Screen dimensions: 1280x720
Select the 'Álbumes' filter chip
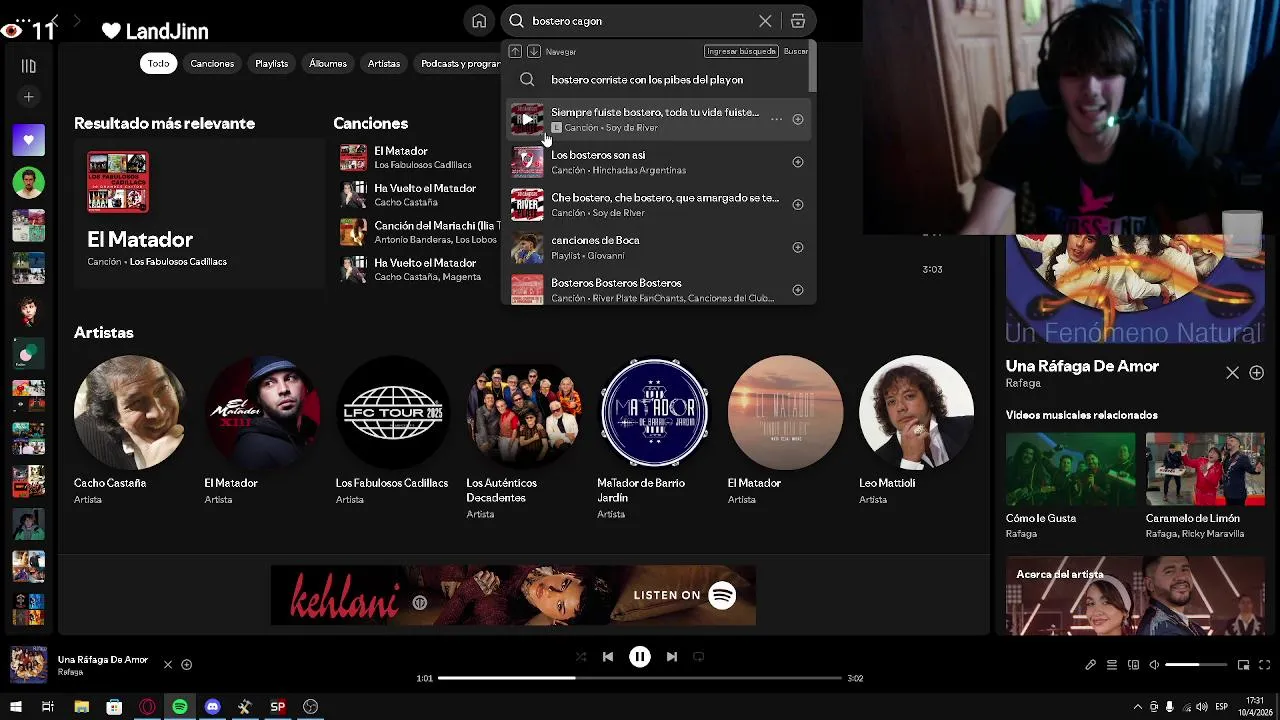pyautogui.click(x=328, y=63)
